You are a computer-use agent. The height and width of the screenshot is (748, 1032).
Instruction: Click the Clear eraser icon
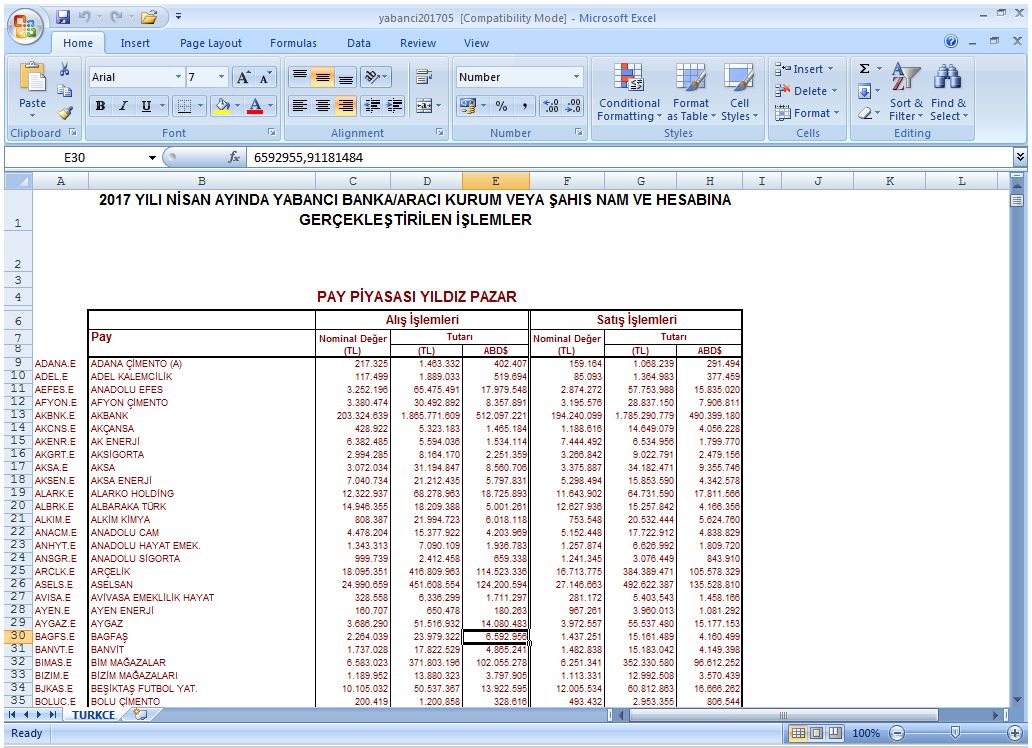865,113
